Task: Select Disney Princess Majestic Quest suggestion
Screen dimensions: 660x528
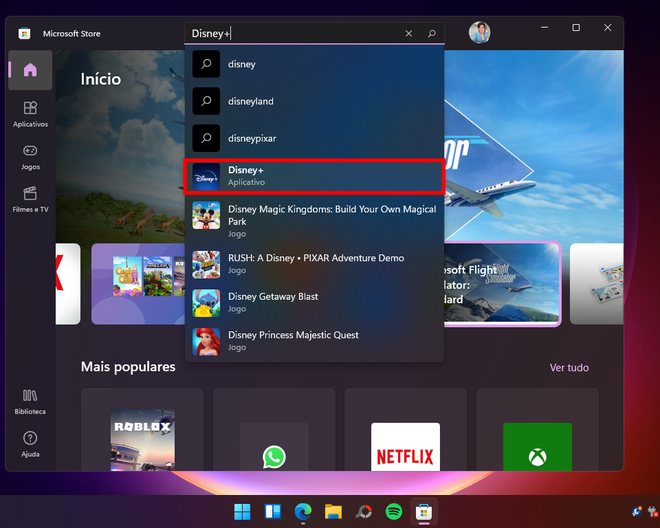Action: point(314,341)
